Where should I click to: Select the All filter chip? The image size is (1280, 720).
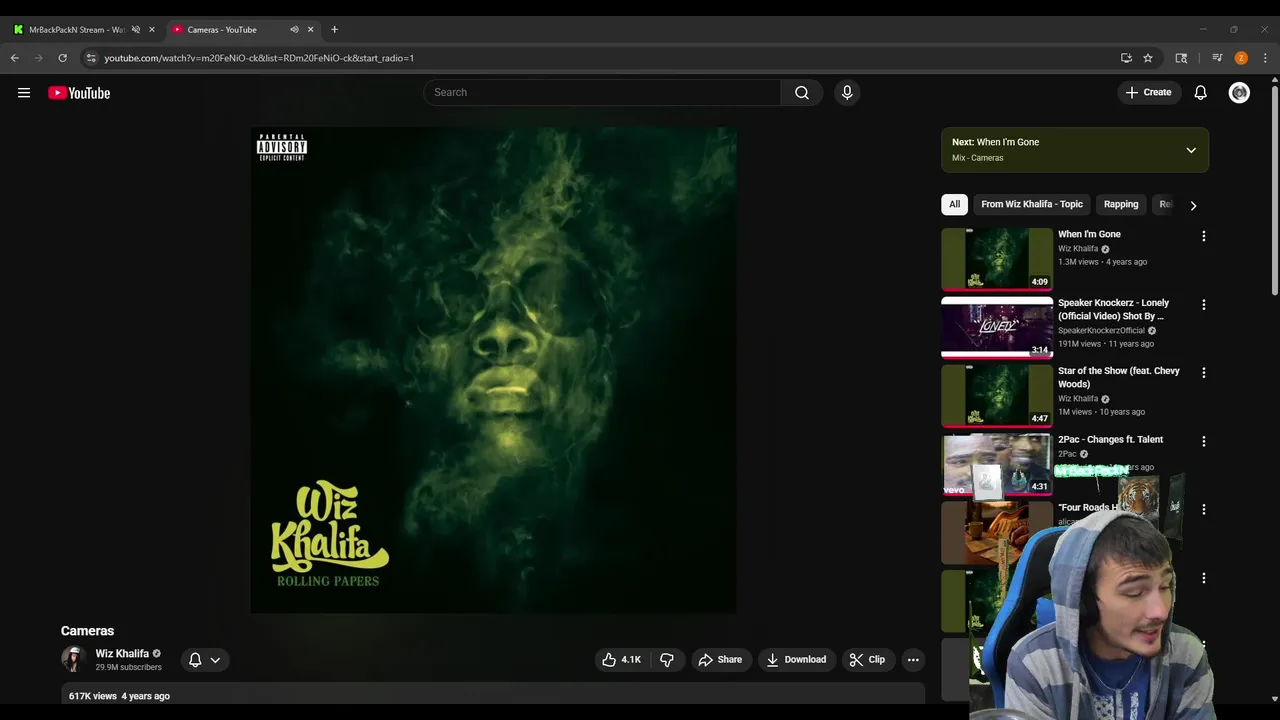[954, 204]
